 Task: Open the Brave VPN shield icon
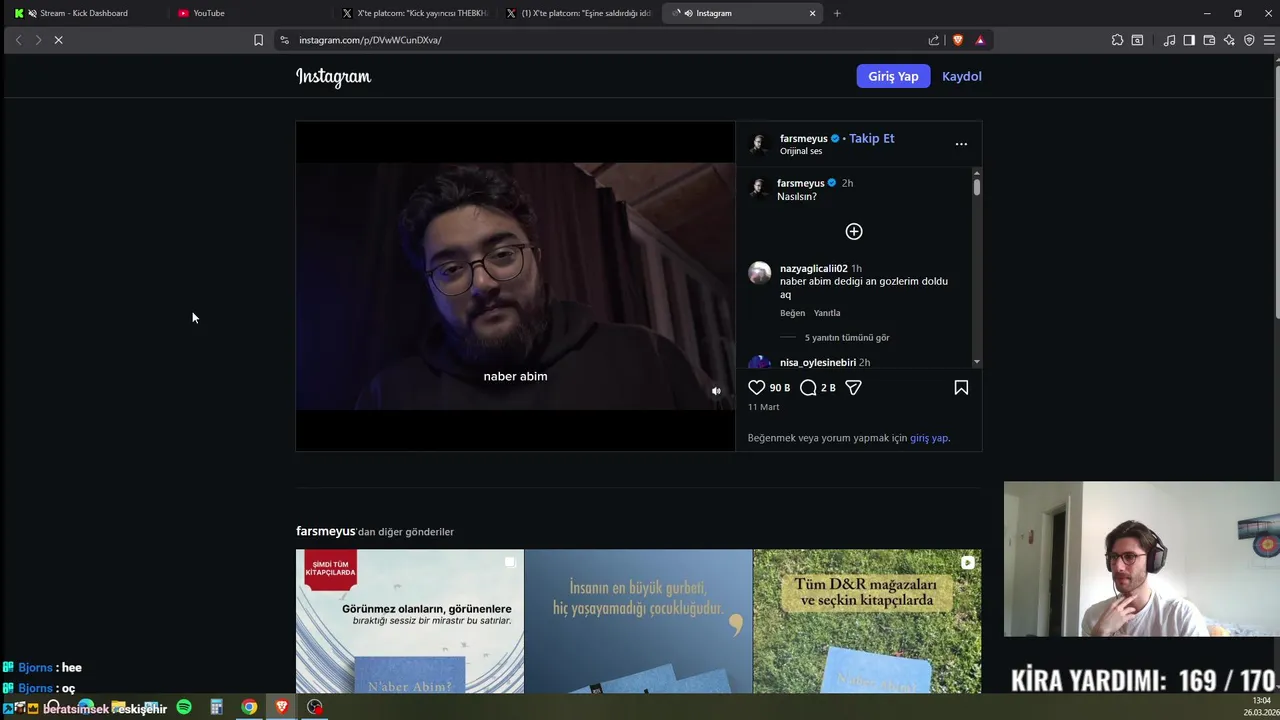click(x=1249, y=40)
